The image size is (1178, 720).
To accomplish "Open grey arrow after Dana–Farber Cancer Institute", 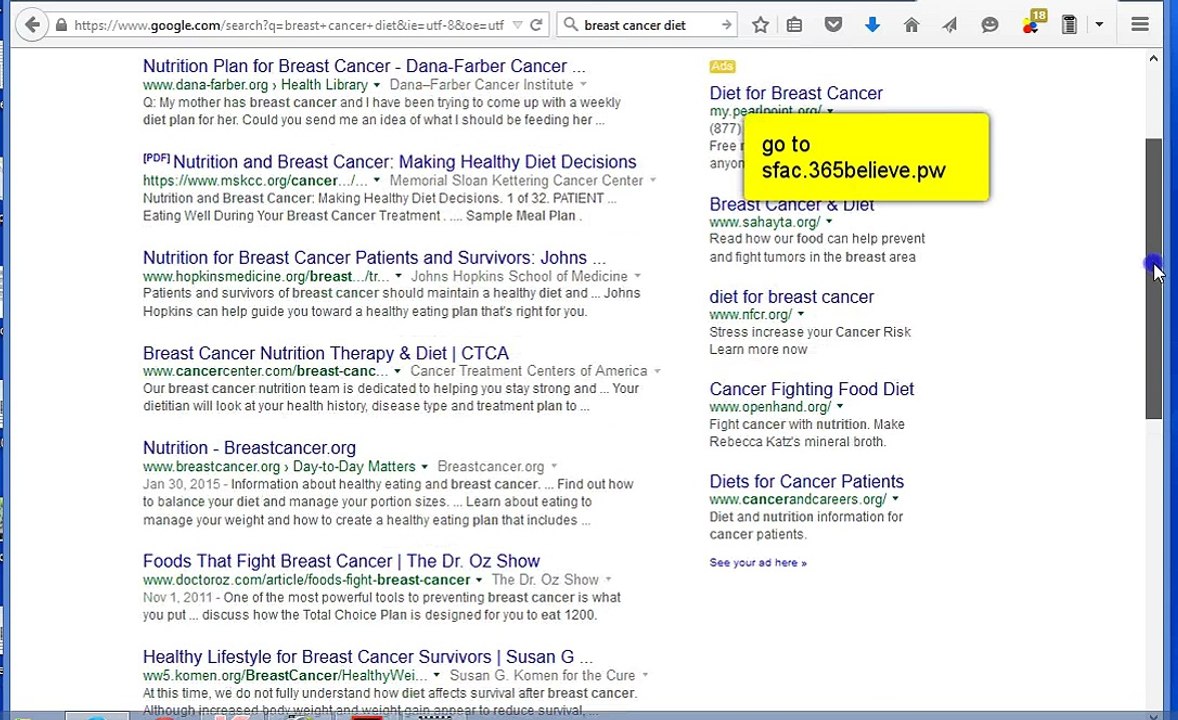I will (x=583, y=85).
